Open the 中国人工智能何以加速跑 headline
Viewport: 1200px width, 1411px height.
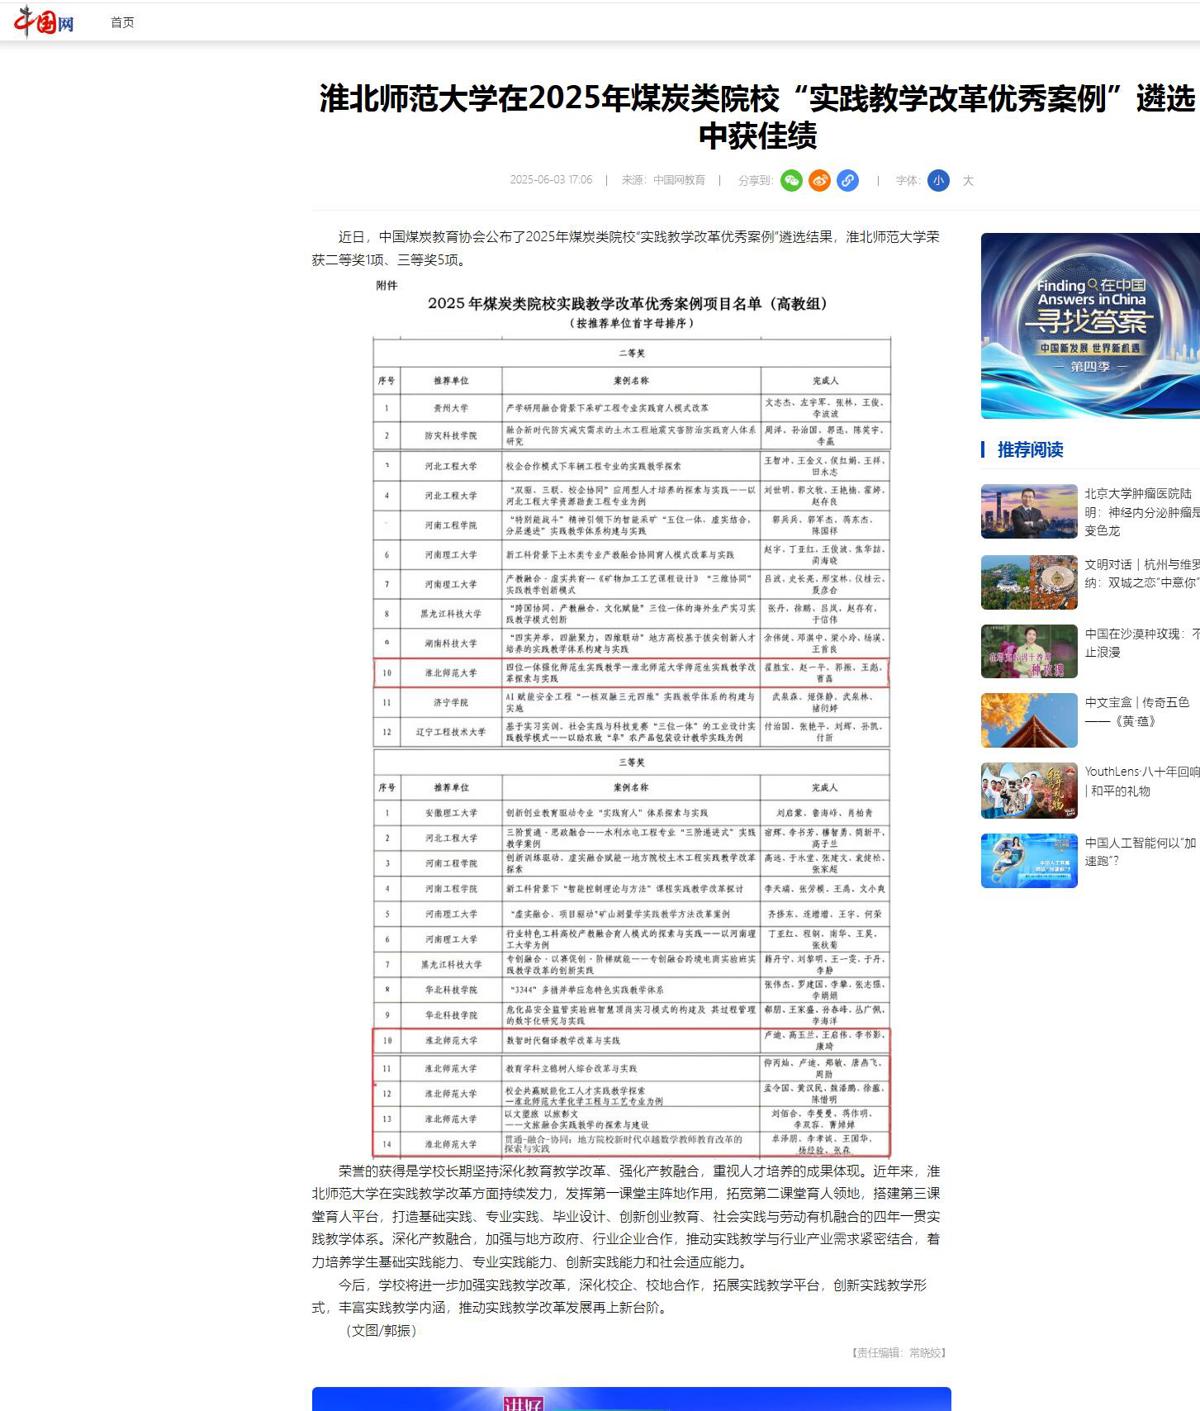[1140, 851]
